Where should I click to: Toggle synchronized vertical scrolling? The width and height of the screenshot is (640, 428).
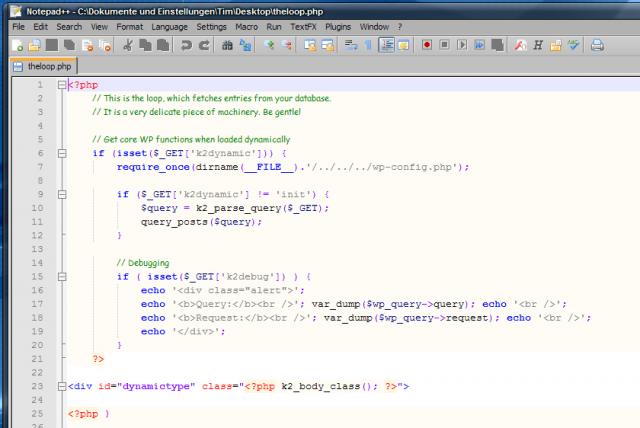point(310,45)
